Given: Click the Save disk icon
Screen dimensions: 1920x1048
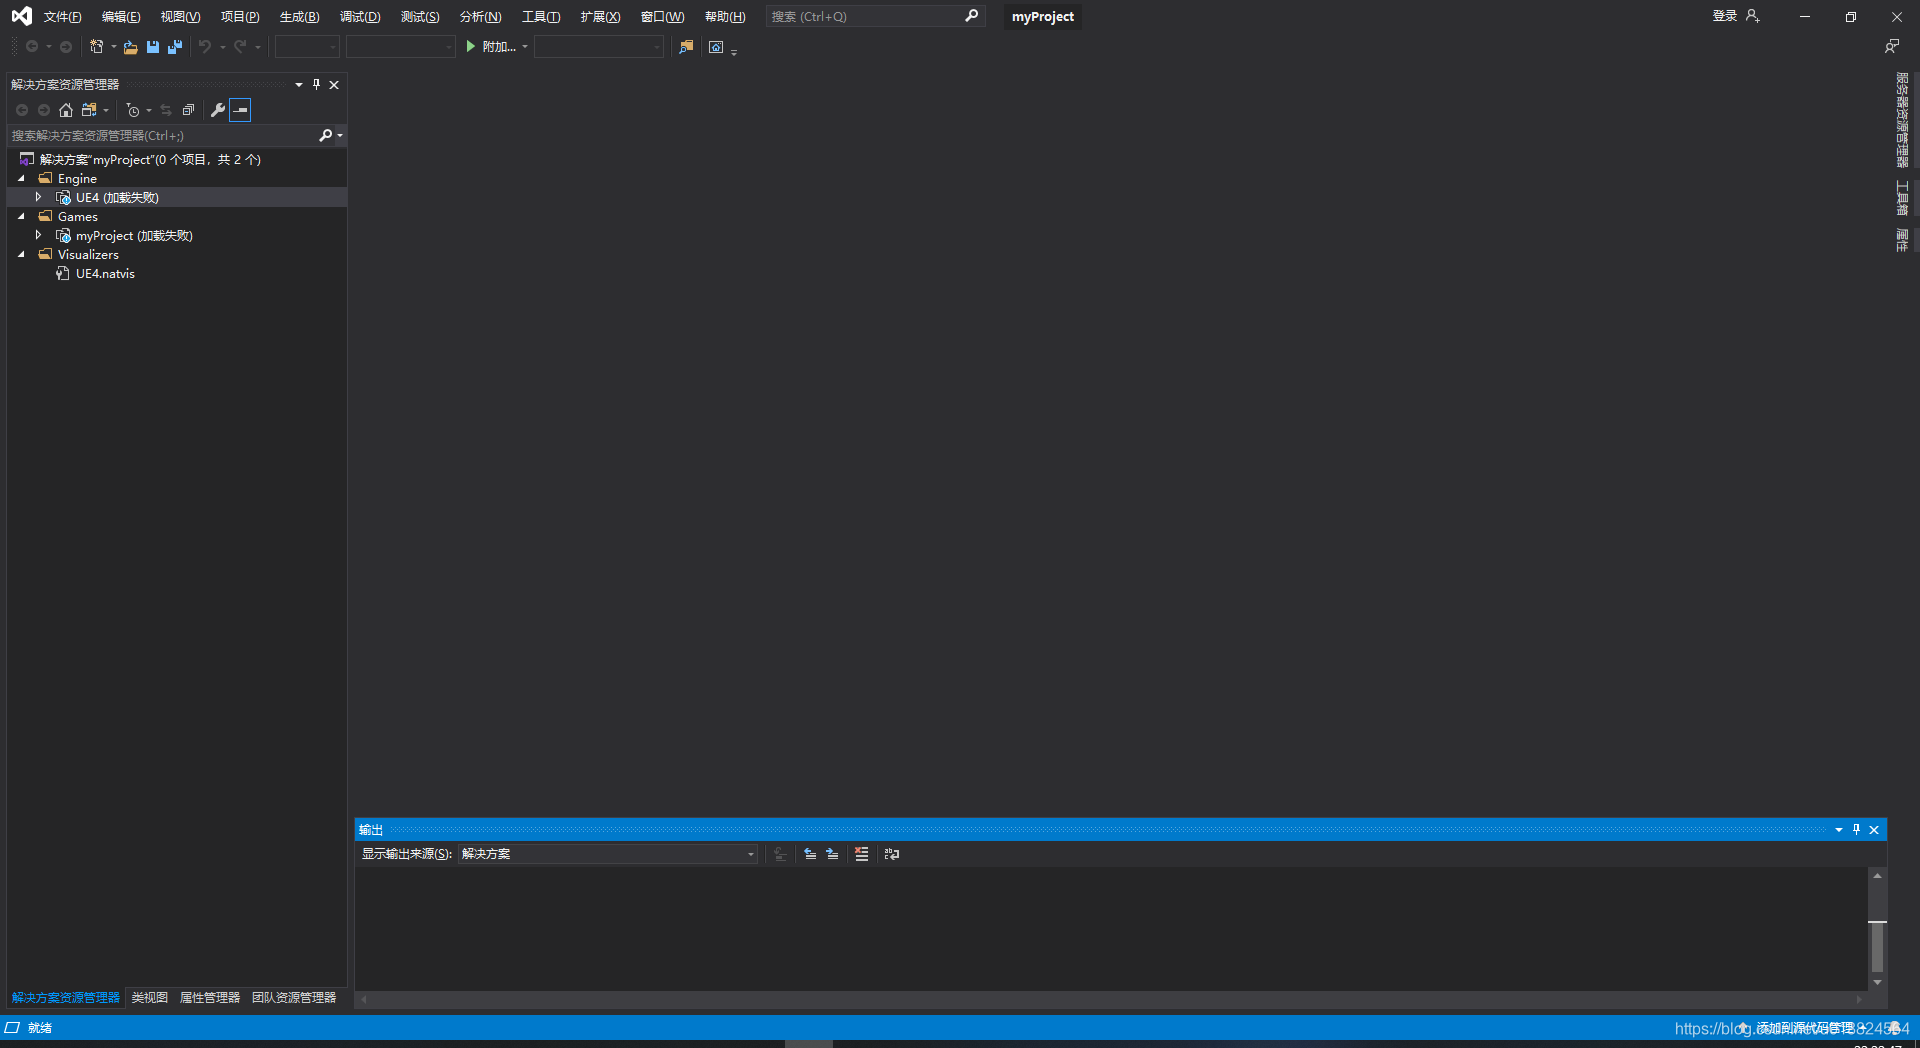Looking at the screenshot, I should click(x=153, y=47).
